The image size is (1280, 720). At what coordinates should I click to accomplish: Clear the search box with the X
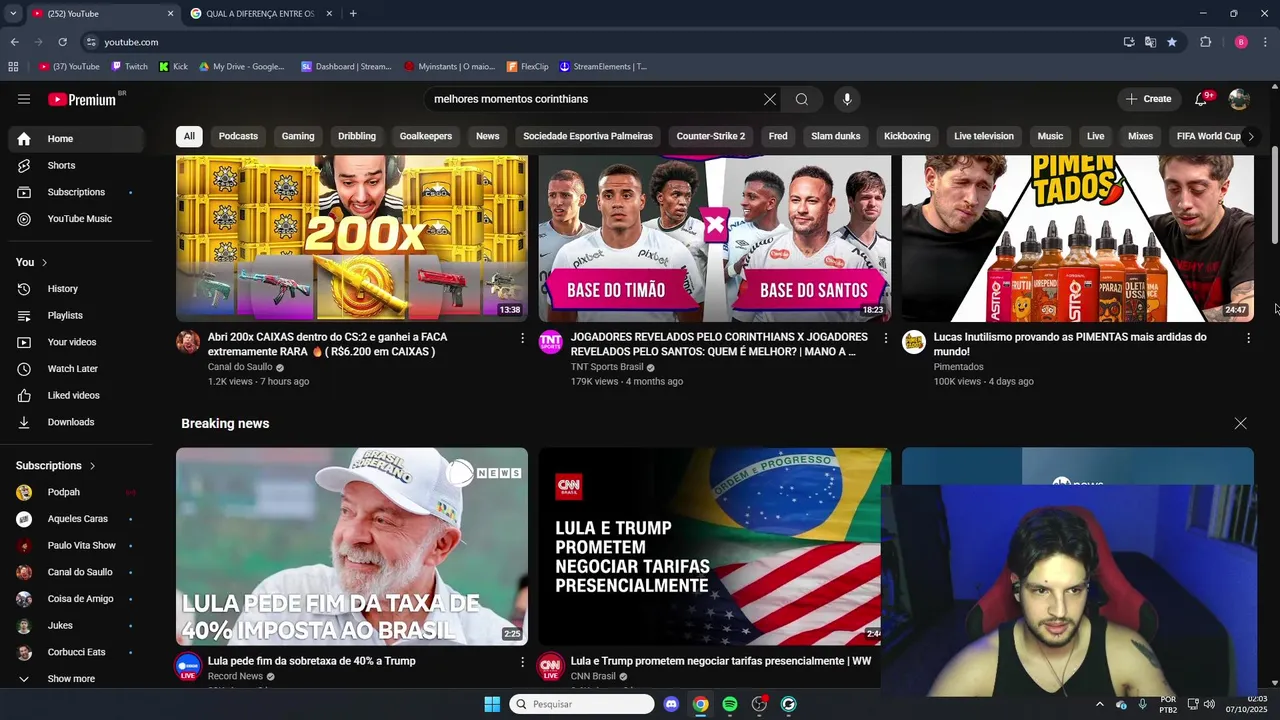(x=770, y=99)
